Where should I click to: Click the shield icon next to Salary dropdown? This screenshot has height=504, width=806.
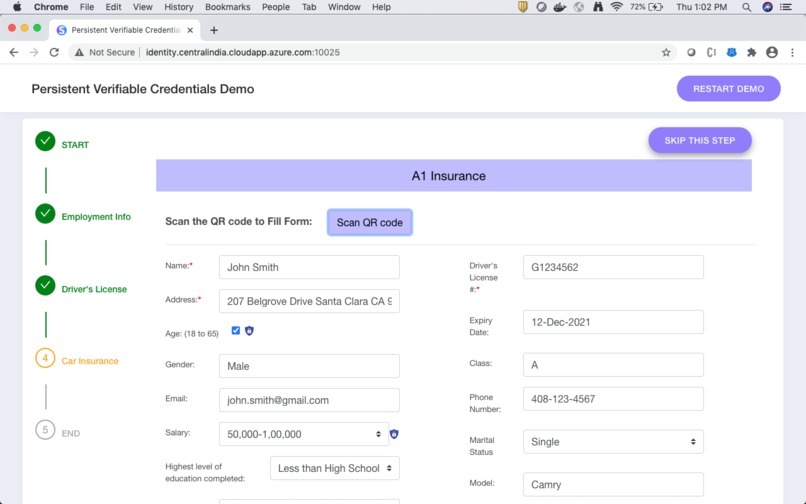[x=394, y=434]
